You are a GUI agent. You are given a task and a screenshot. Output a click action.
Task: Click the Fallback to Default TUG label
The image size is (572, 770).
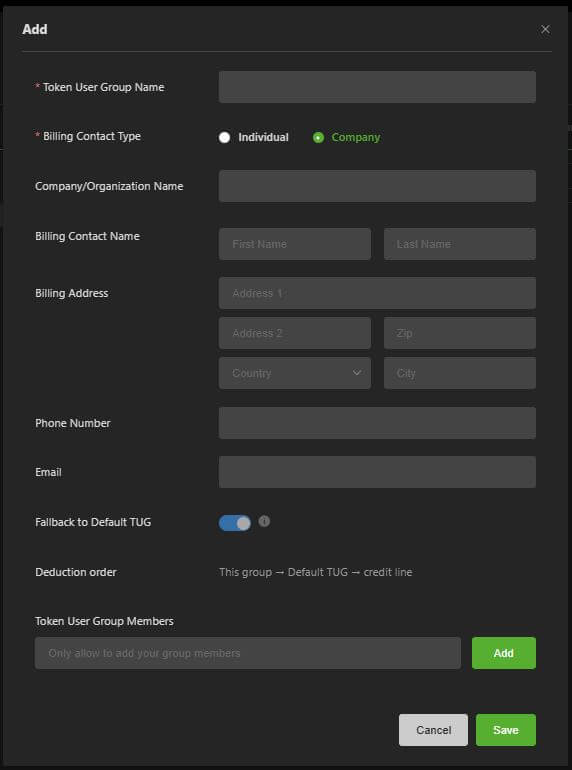[x=93, y=522]
